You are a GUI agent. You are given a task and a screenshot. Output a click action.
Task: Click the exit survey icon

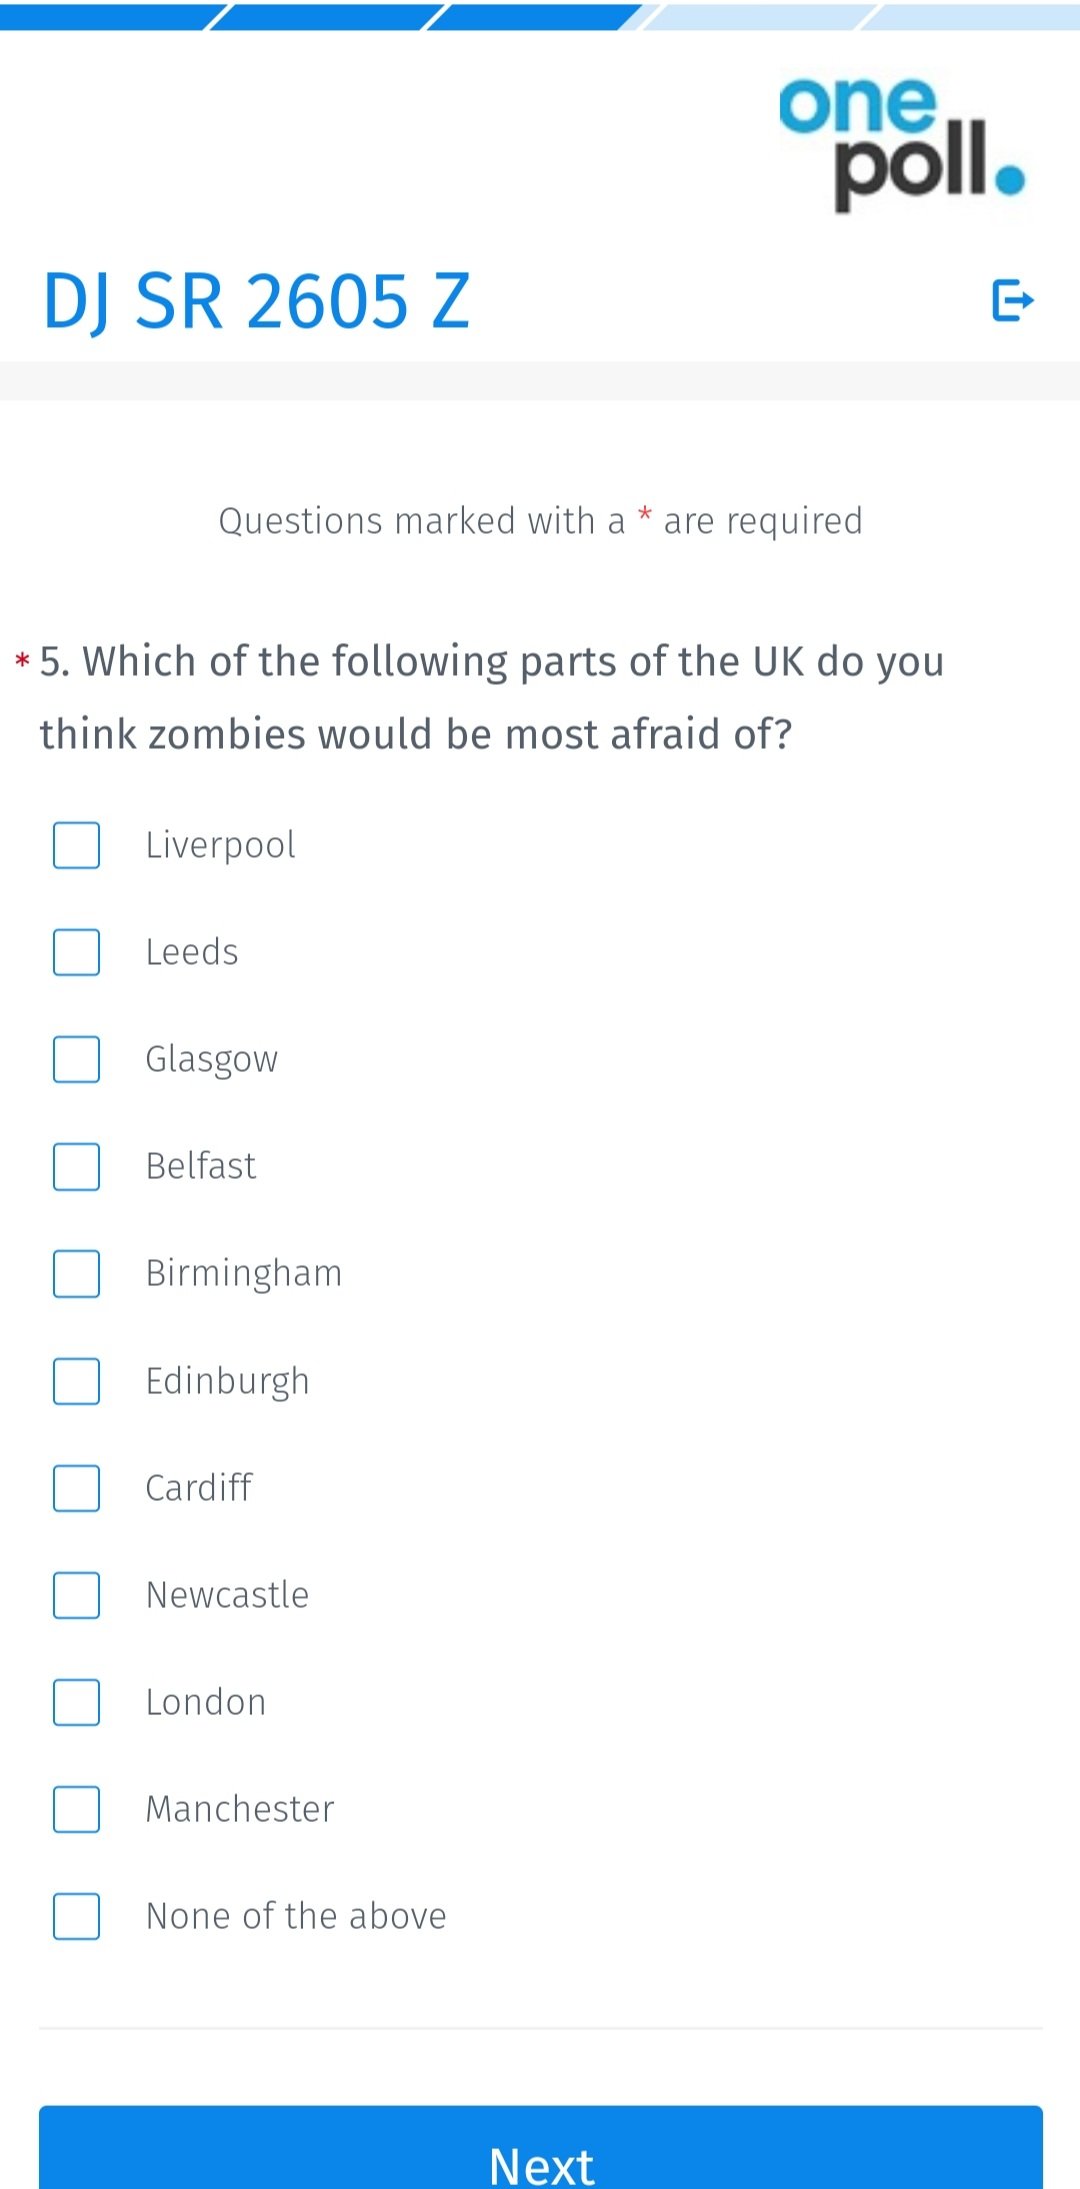(x=1012, y=300)
